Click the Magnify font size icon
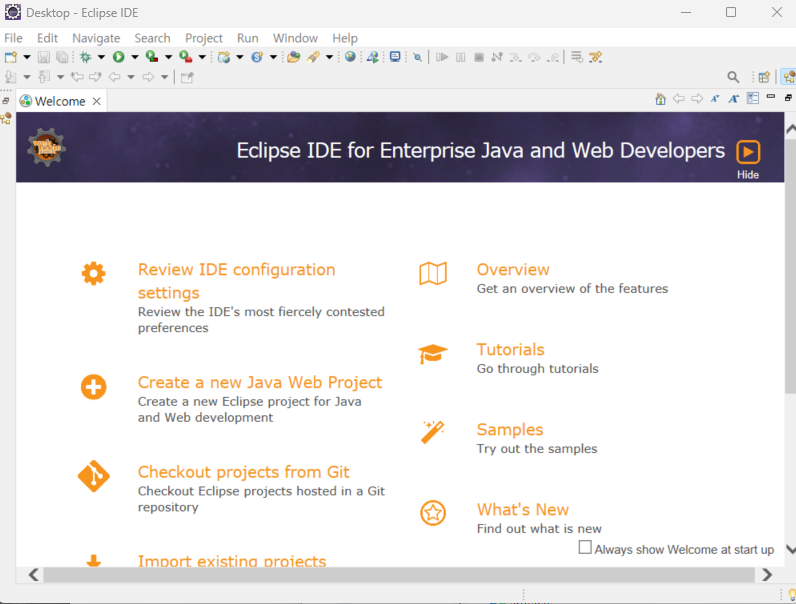 click(x=734, y=99)
